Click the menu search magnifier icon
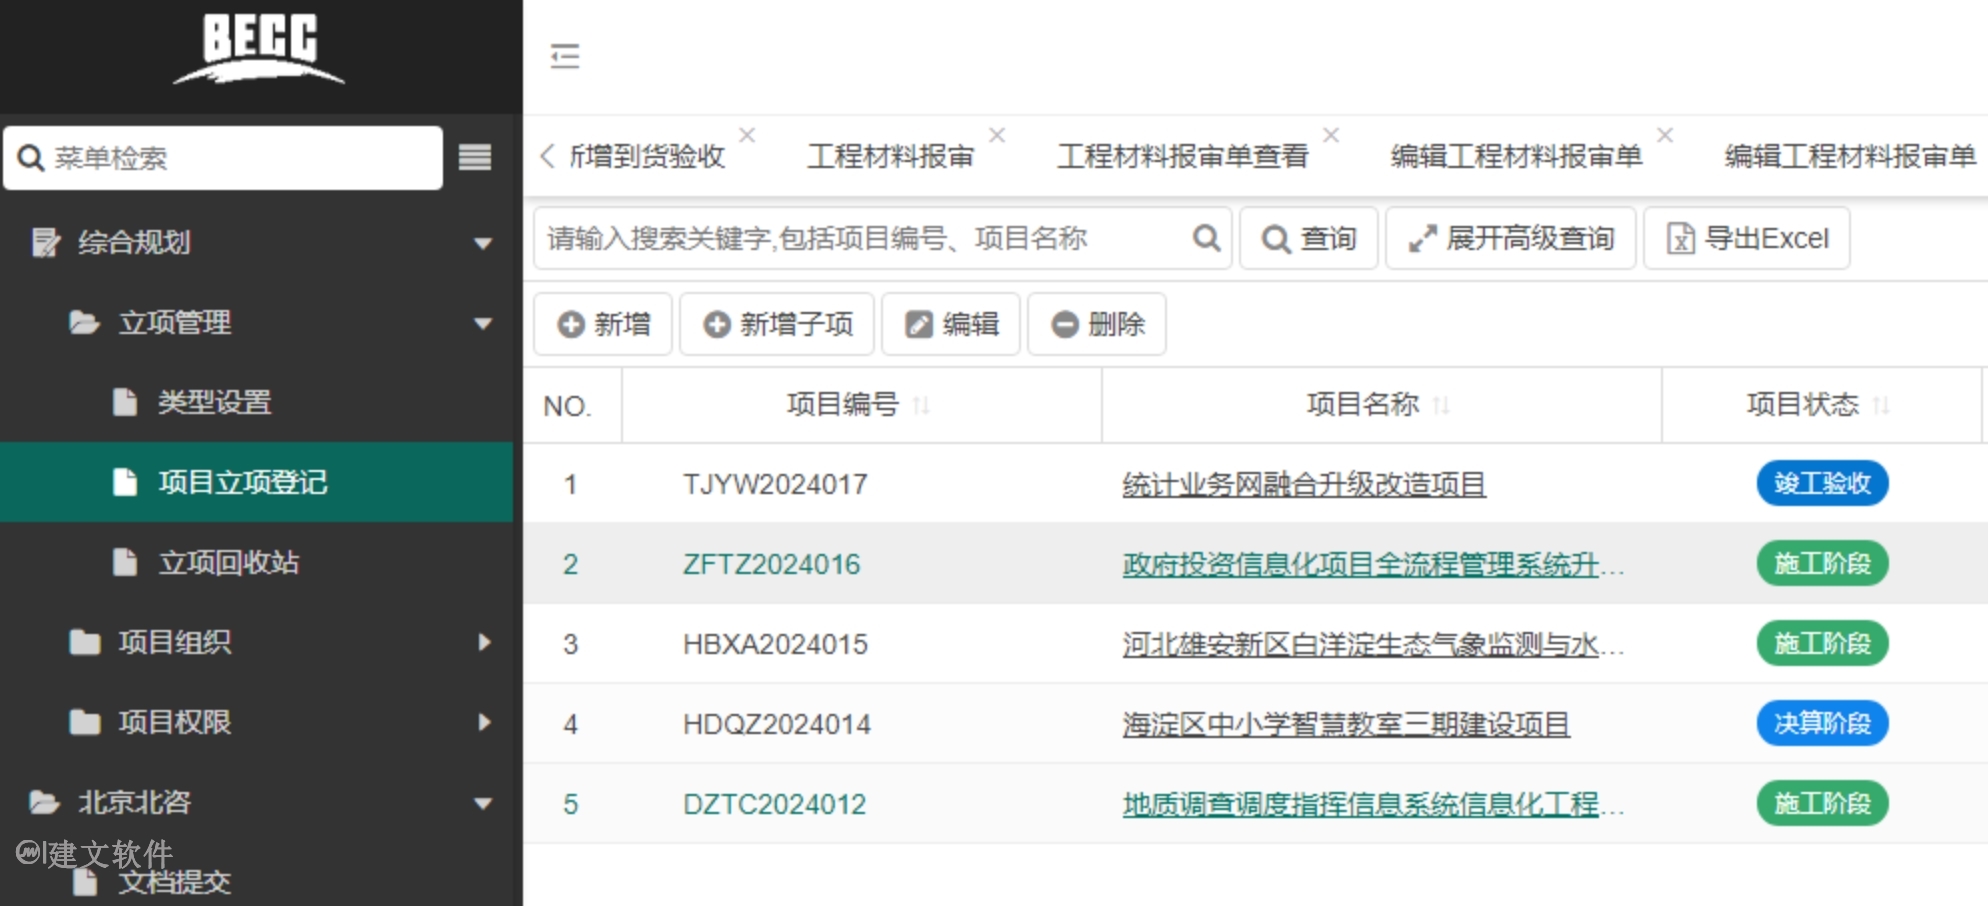Screen dimensions: 1988x906 (31, 158)
